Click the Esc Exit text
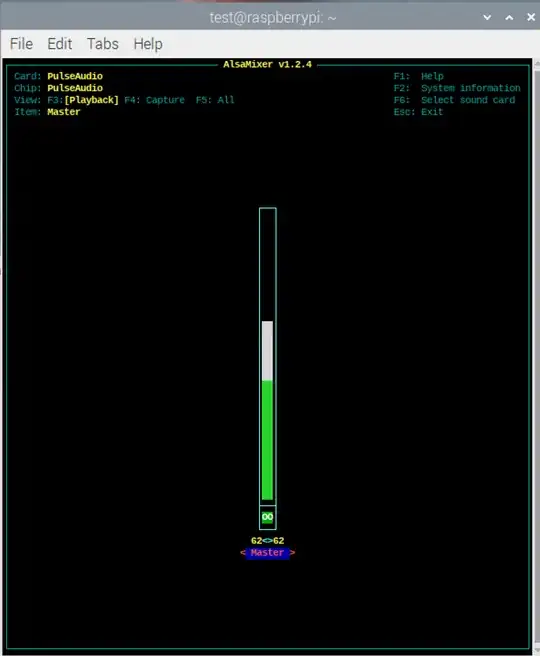Screen dimensions: 540x656 [x=418, y=112]
